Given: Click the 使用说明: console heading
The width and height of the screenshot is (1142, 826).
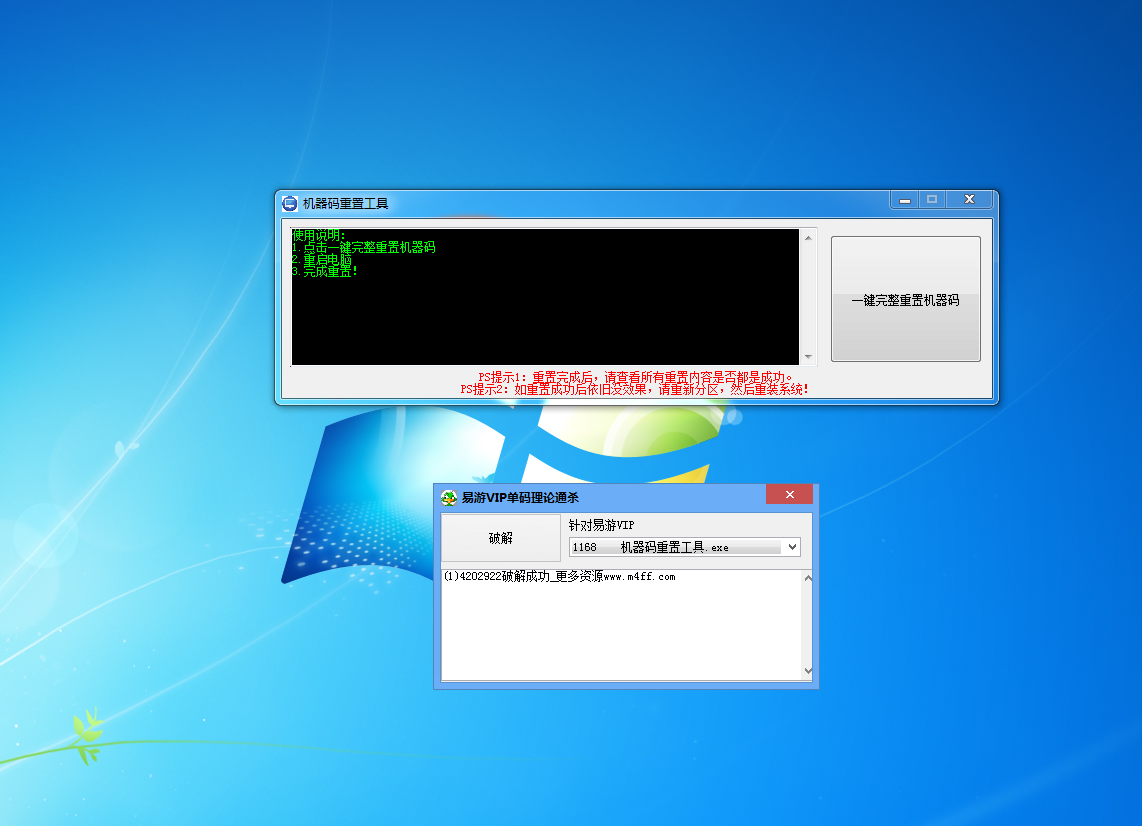Looking at the screenshot, I should [x=319, y=235].
